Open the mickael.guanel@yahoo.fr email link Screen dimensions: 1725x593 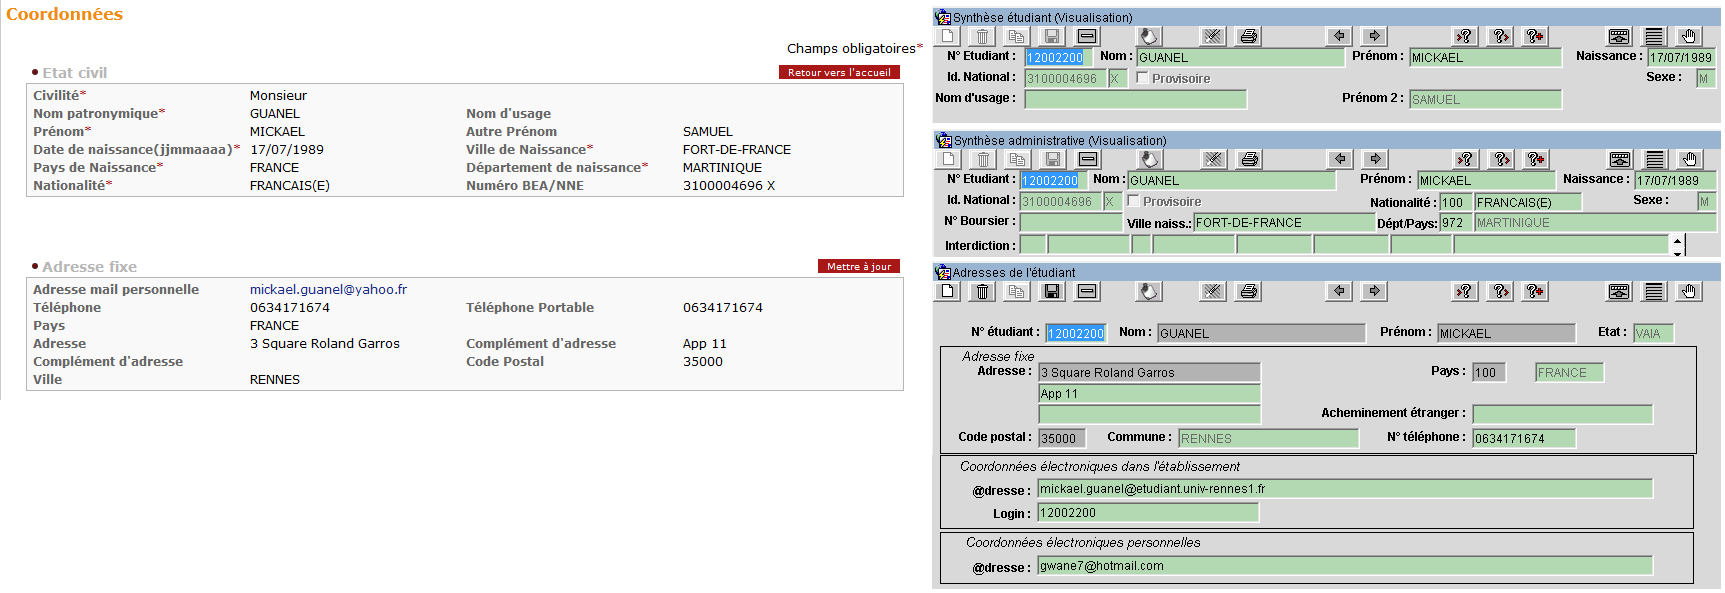coord(328,289)
